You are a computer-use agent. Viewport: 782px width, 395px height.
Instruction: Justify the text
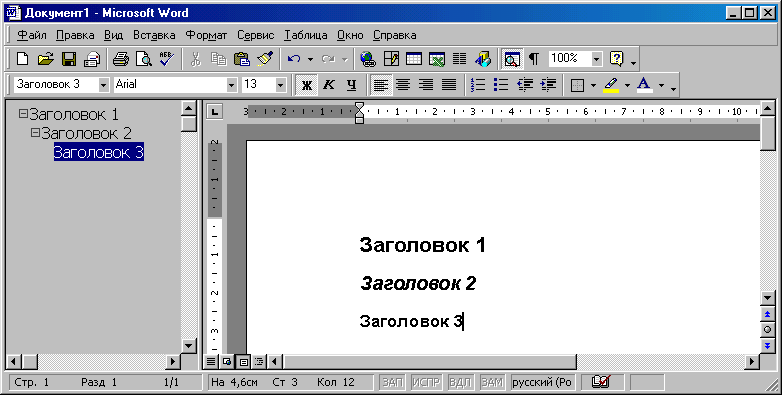449,85
